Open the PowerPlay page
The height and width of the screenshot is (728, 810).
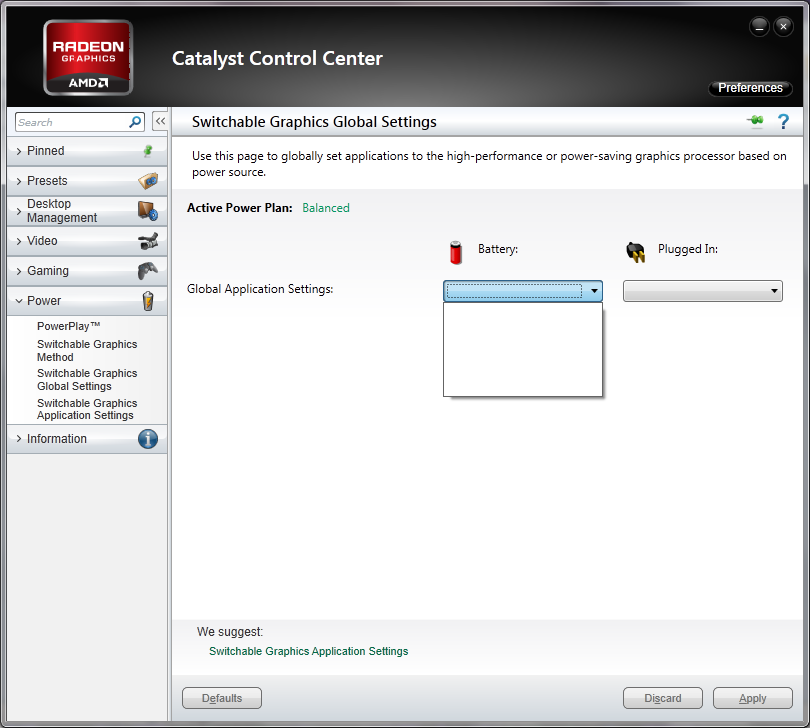pos(68,326)
